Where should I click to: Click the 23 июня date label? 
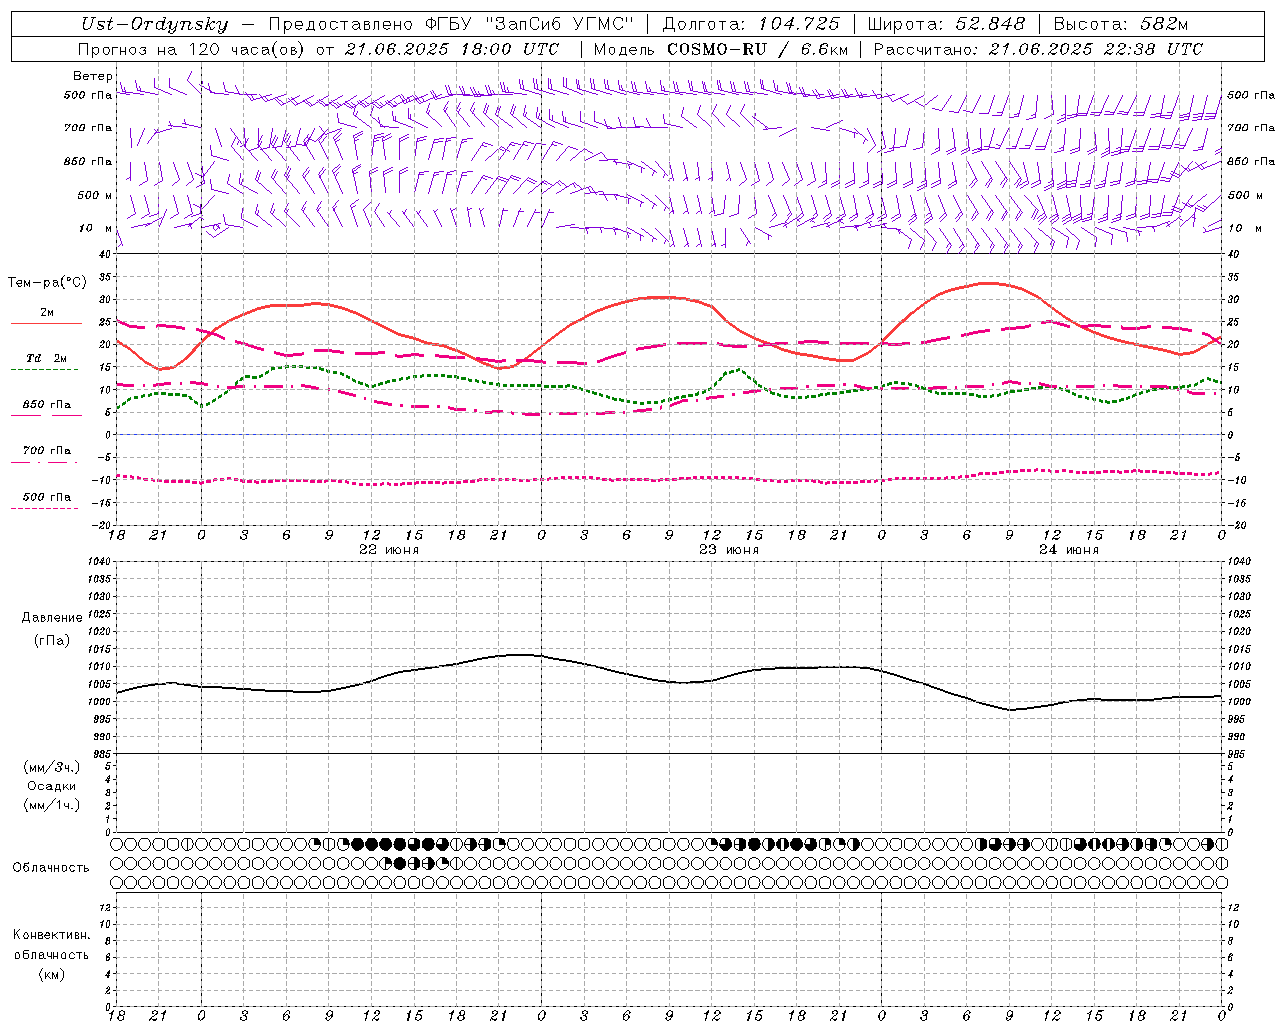(x=729, y=550)
